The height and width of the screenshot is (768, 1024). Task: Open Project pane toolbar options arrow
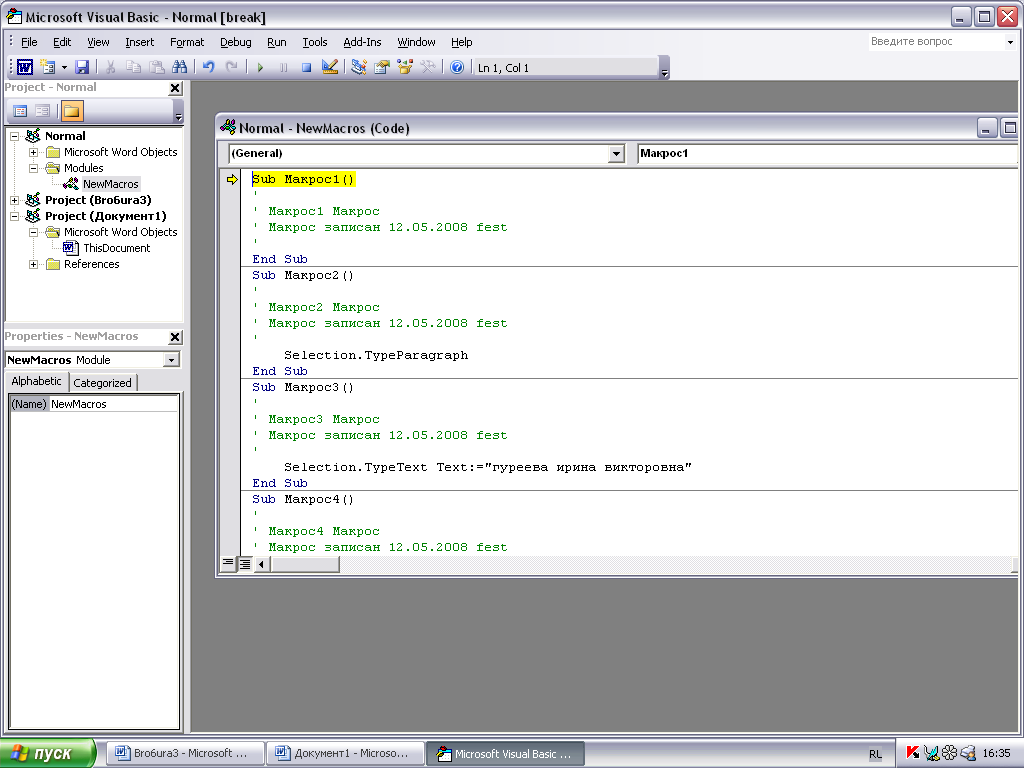178,112
